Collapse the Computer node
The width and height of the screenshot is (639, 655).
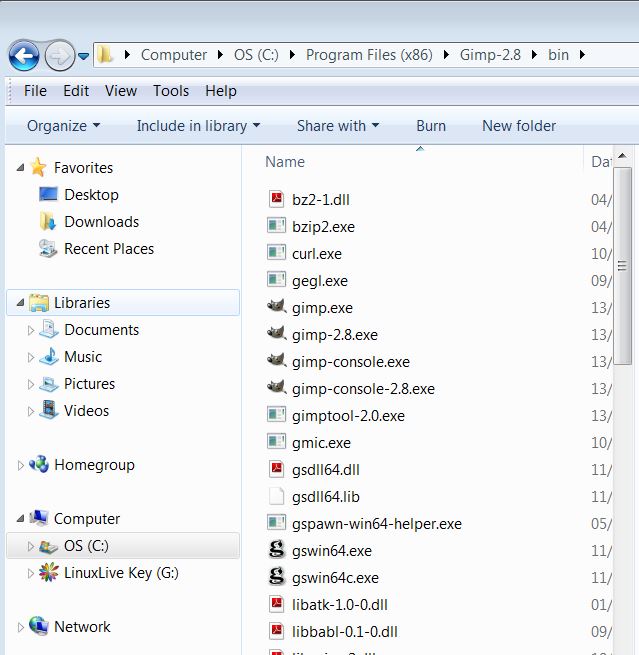[20, 519]
